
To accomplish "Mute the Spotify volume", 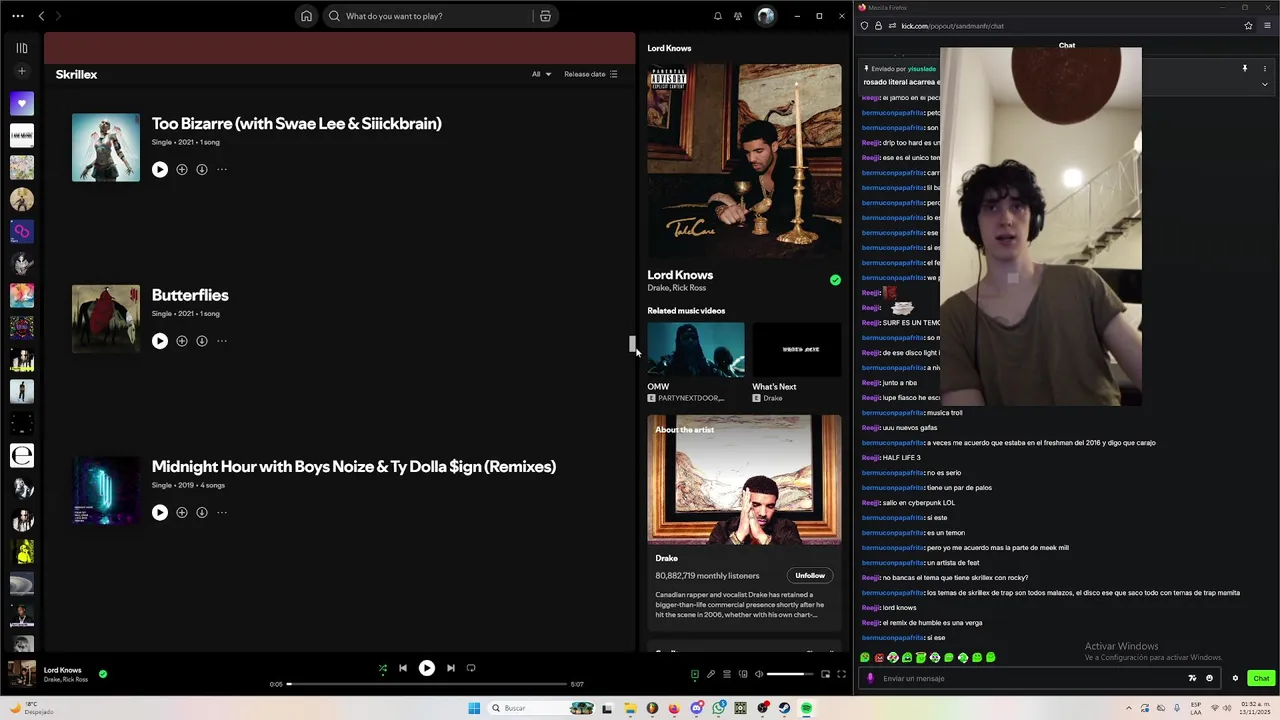I will coord(759,674).
